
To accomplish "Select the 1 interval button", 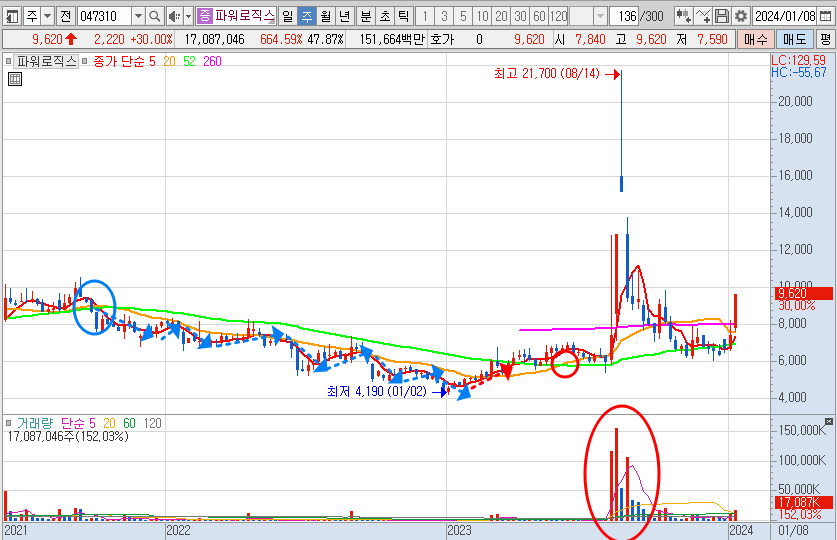I will click(425, 16).
